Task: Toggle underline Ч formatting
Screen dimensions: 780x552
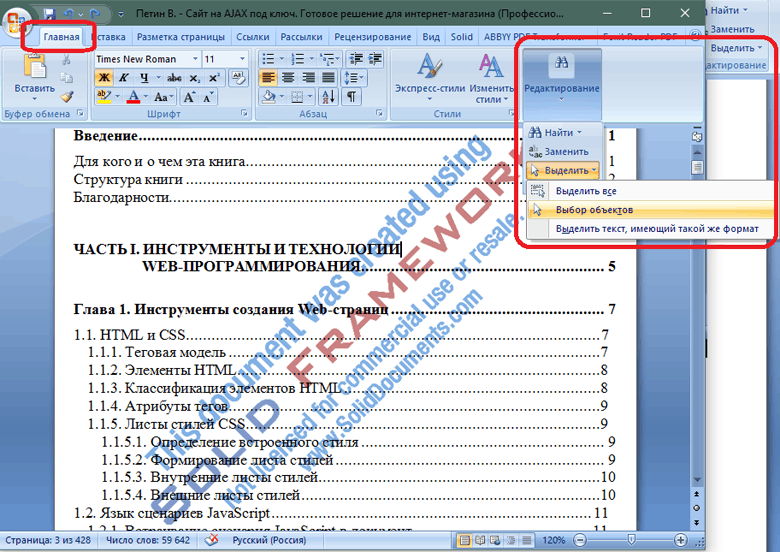Action: tap(144, 78)
